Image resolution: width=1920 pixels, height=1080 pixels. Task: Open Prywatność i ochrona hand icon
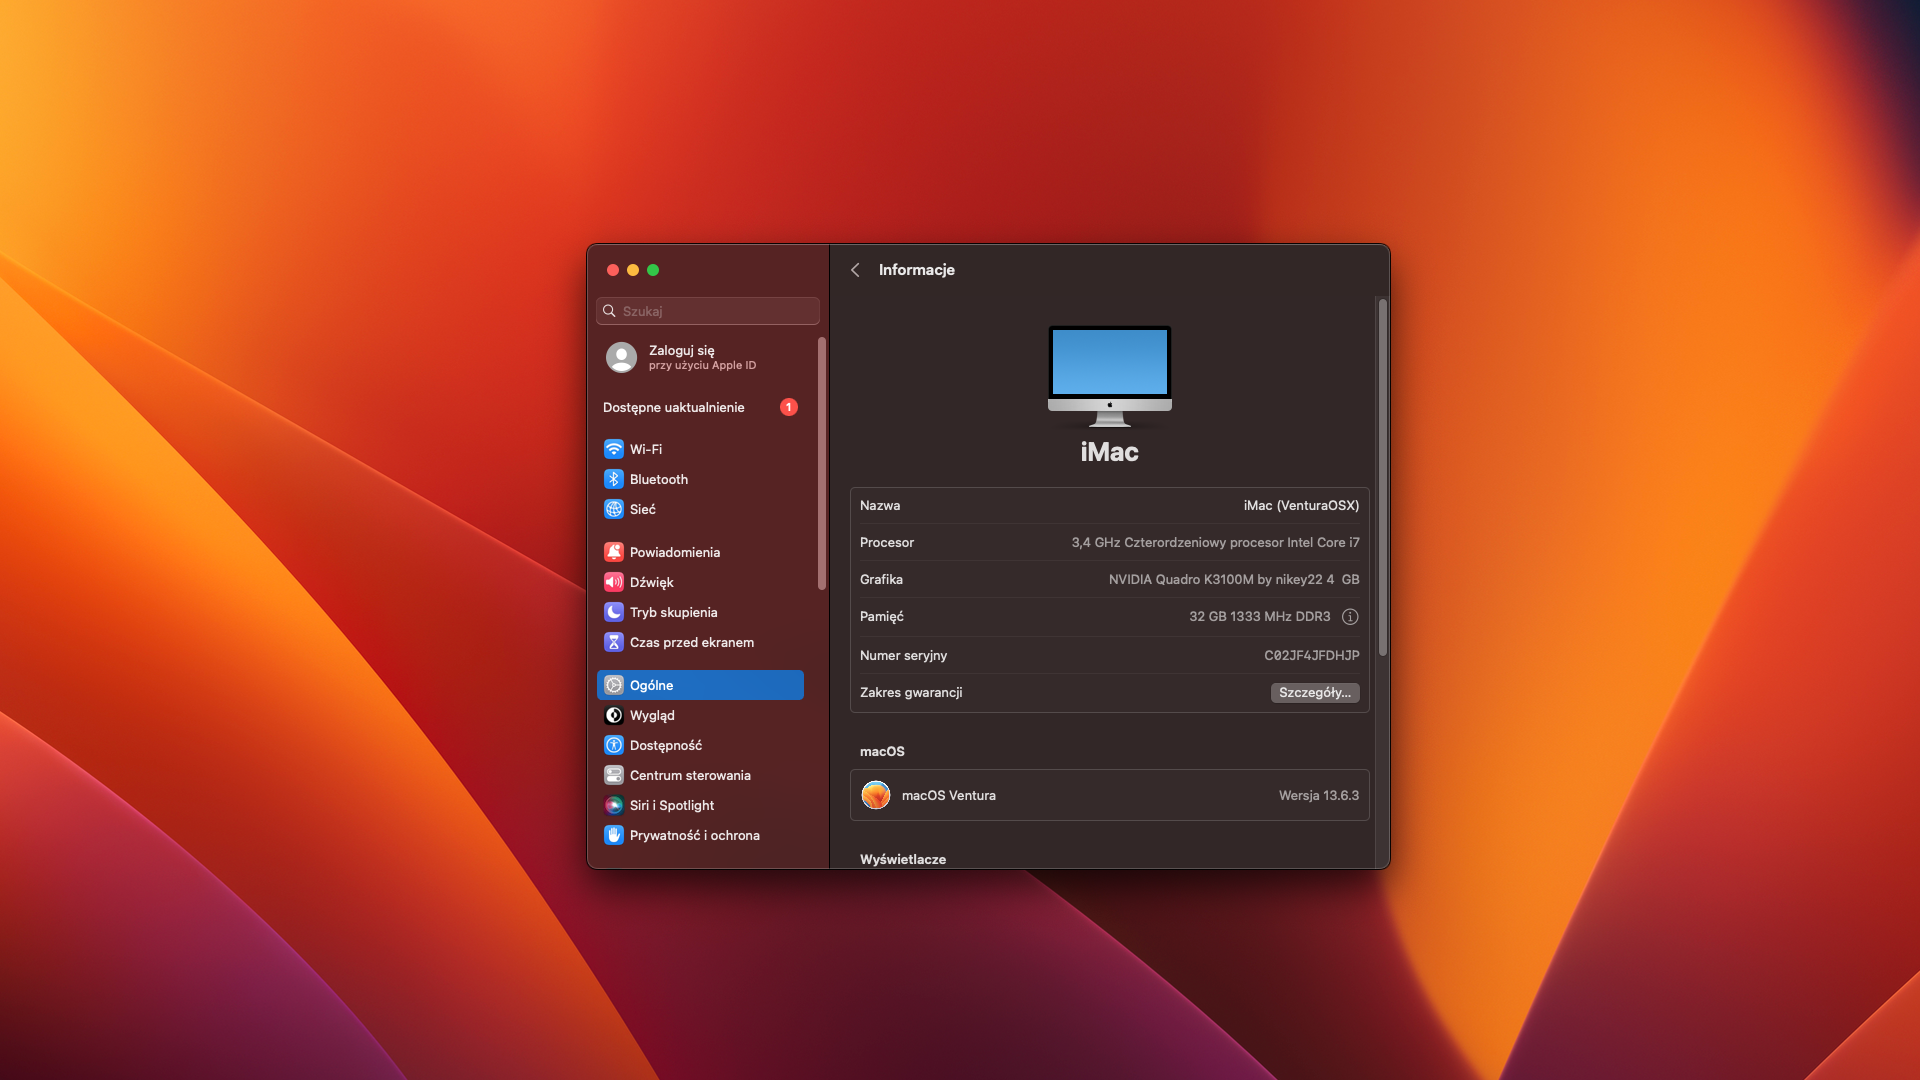pyautogui.click(x=614, y=835)
